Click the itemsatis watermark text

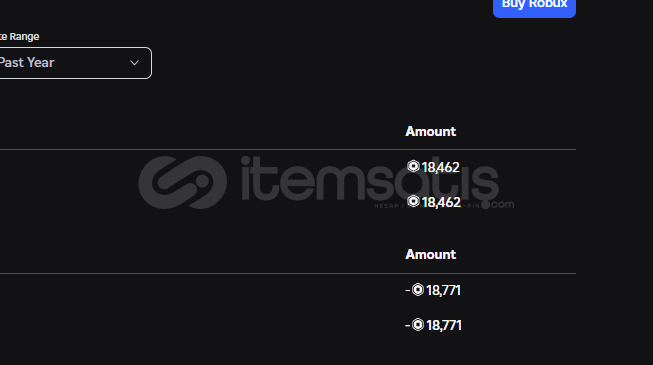click(x=370, y=179)
